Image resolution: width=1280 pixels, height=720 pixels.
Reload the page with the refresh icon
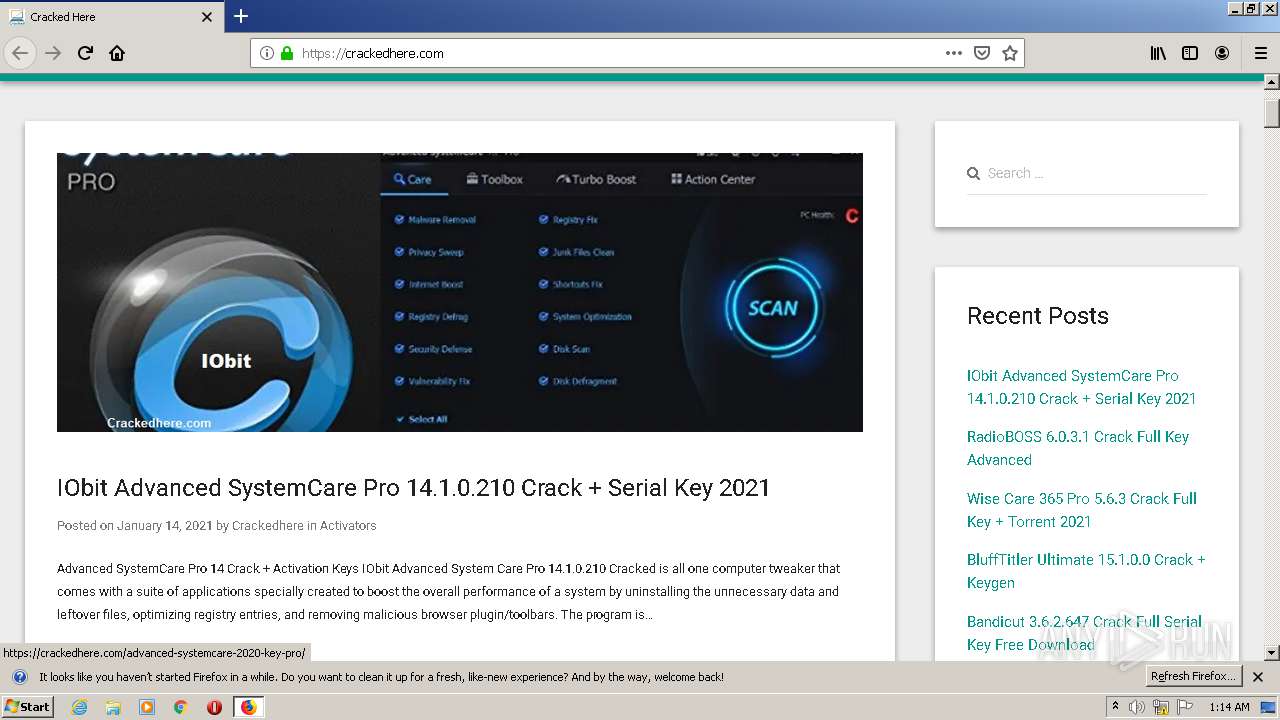(x=85, y=53)
